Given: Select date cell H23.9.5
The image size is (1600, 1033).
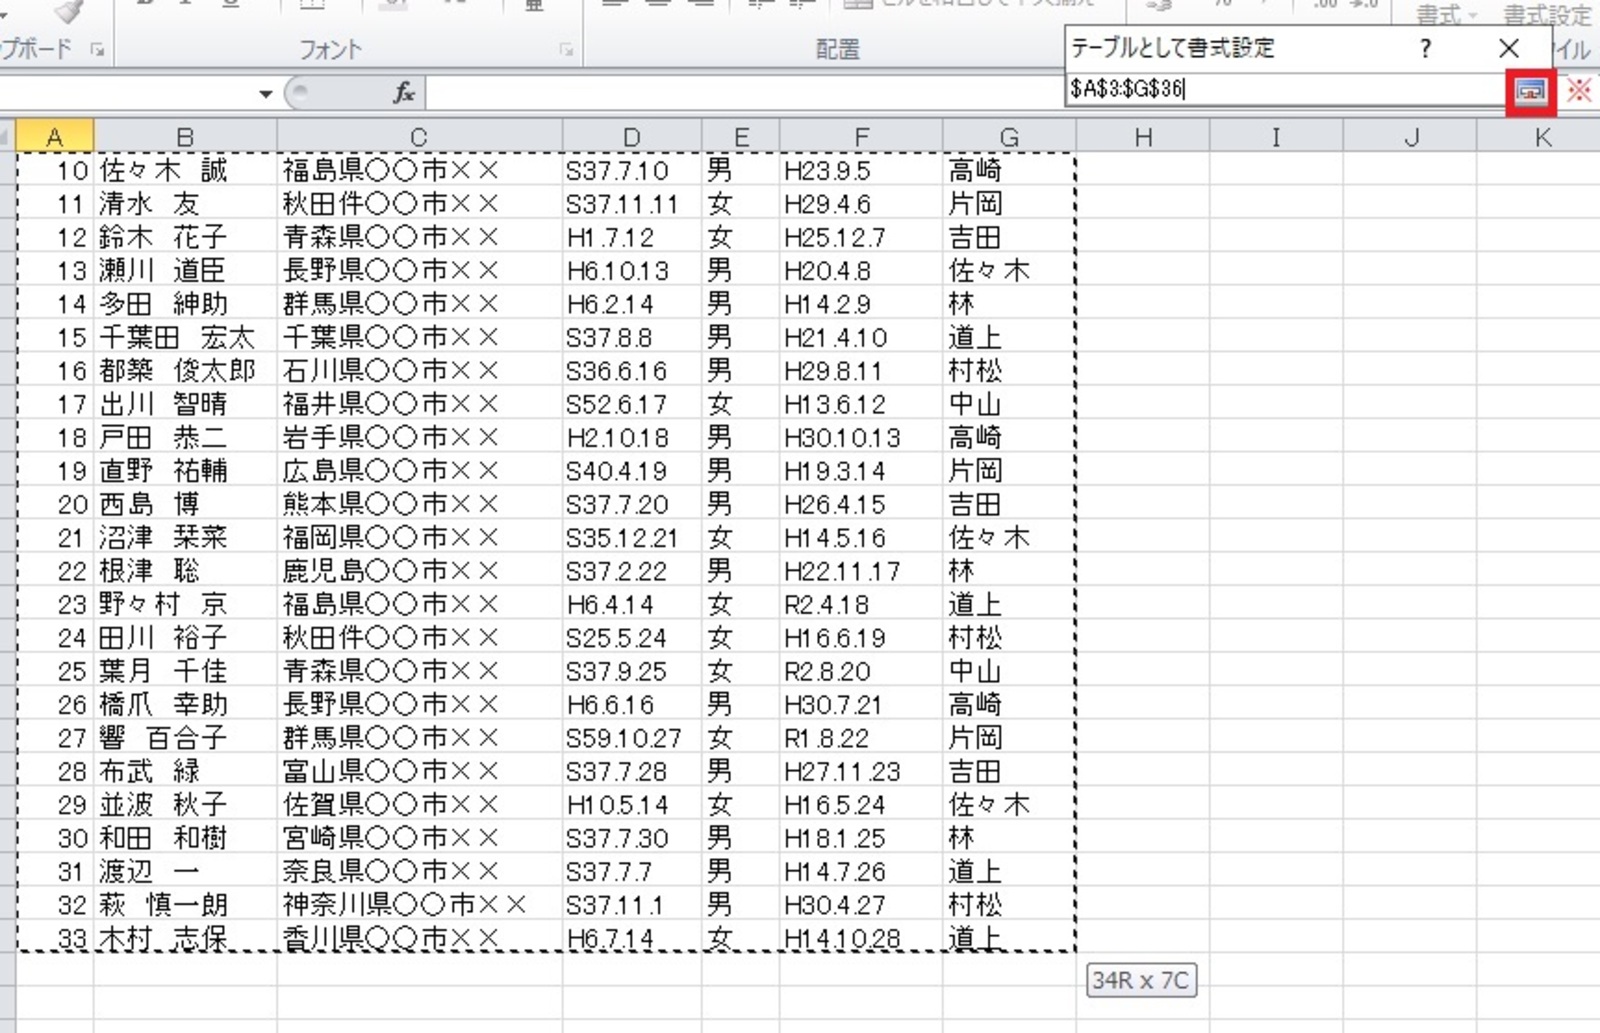Looking at the screenshot, I should pyautogui.click(x=860, y=170).
